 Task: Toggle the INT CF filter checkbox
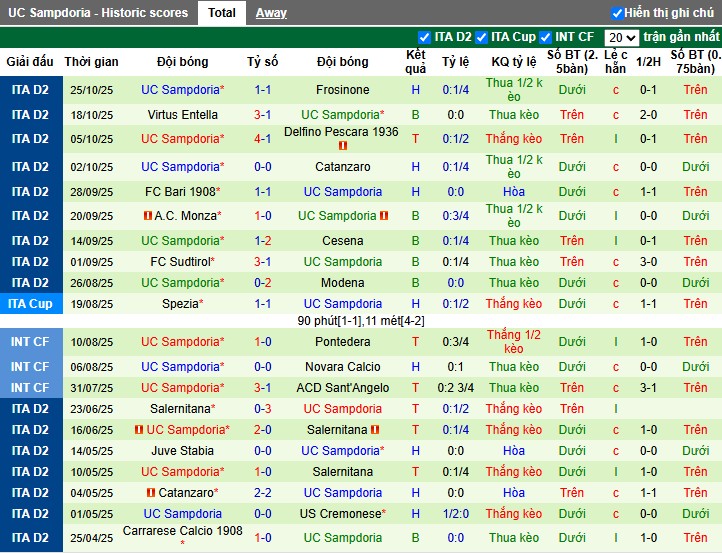546,37
